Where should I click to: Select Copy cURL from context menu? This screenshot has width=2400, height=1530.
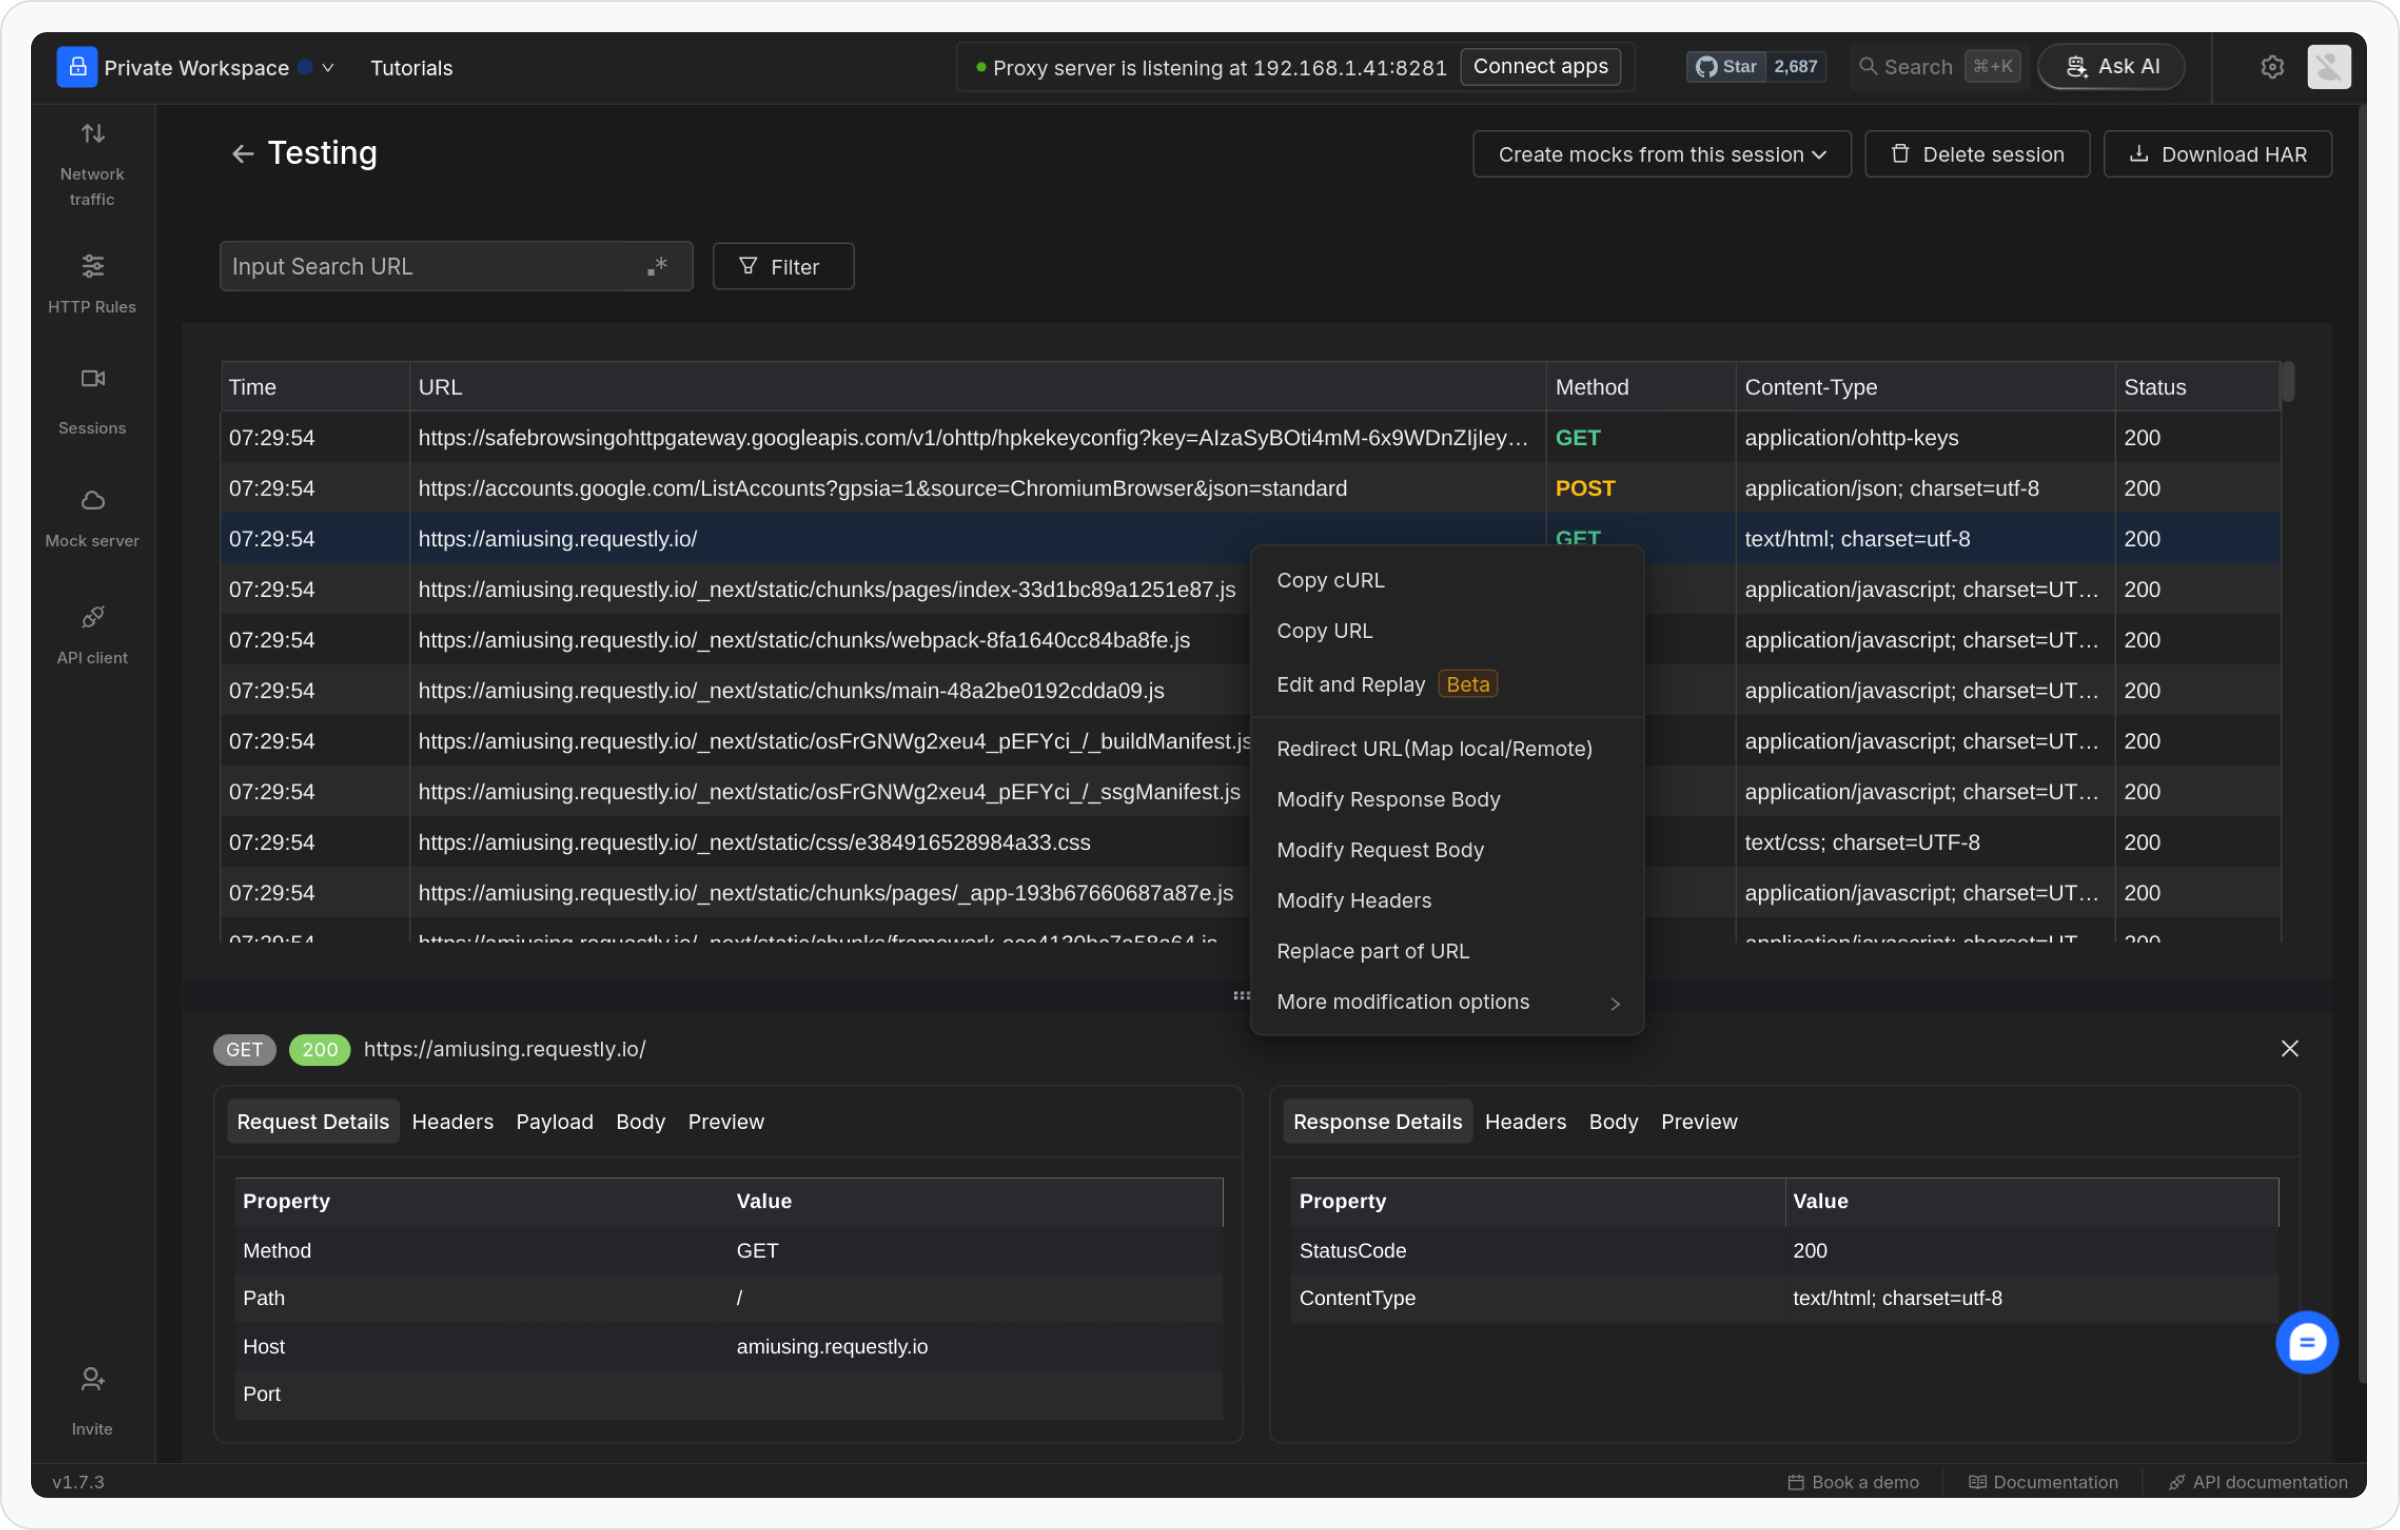(1330, 581)
